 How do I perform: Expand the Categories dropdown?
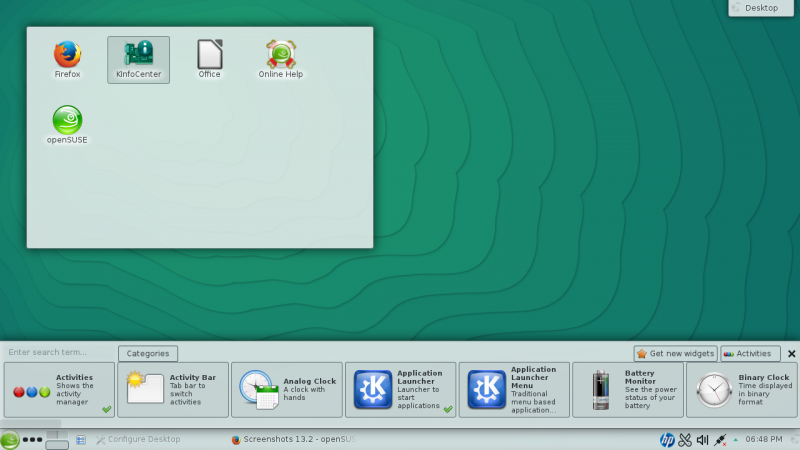click(148, 353)
